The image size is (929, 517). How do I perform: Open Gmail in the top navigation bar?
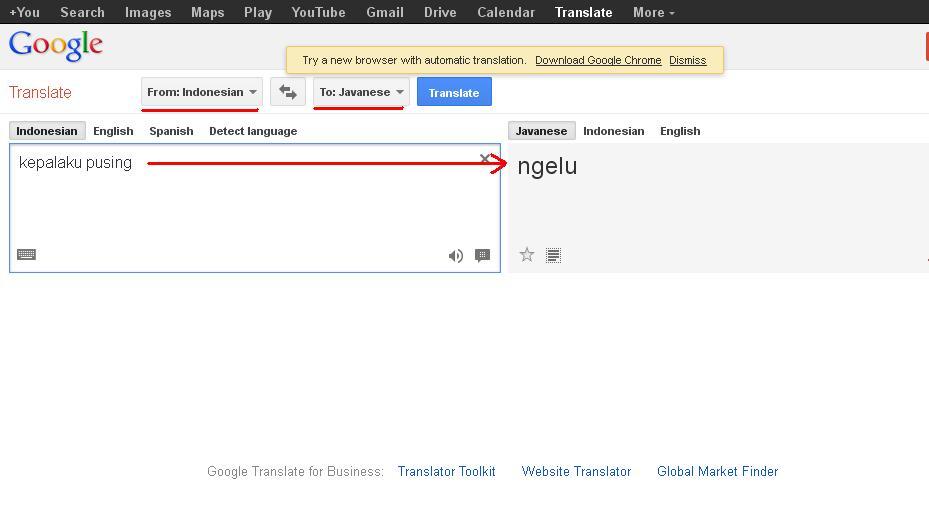click(x=385, y=12)
